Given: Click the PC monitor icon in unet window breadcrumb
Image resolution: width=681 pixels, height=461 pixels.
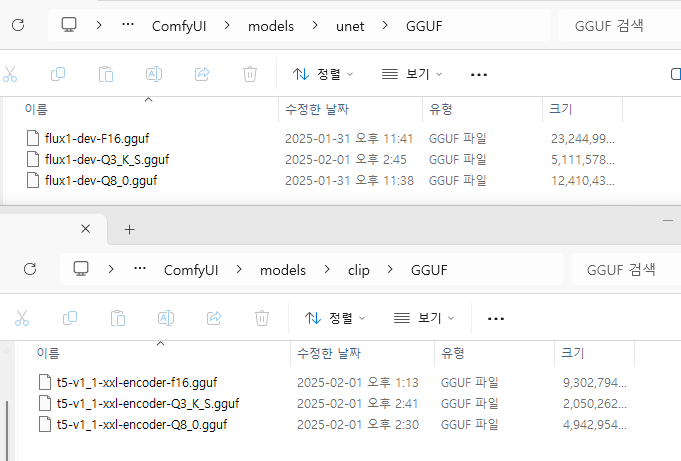Looking at the screenshot, I should (69, 25).
